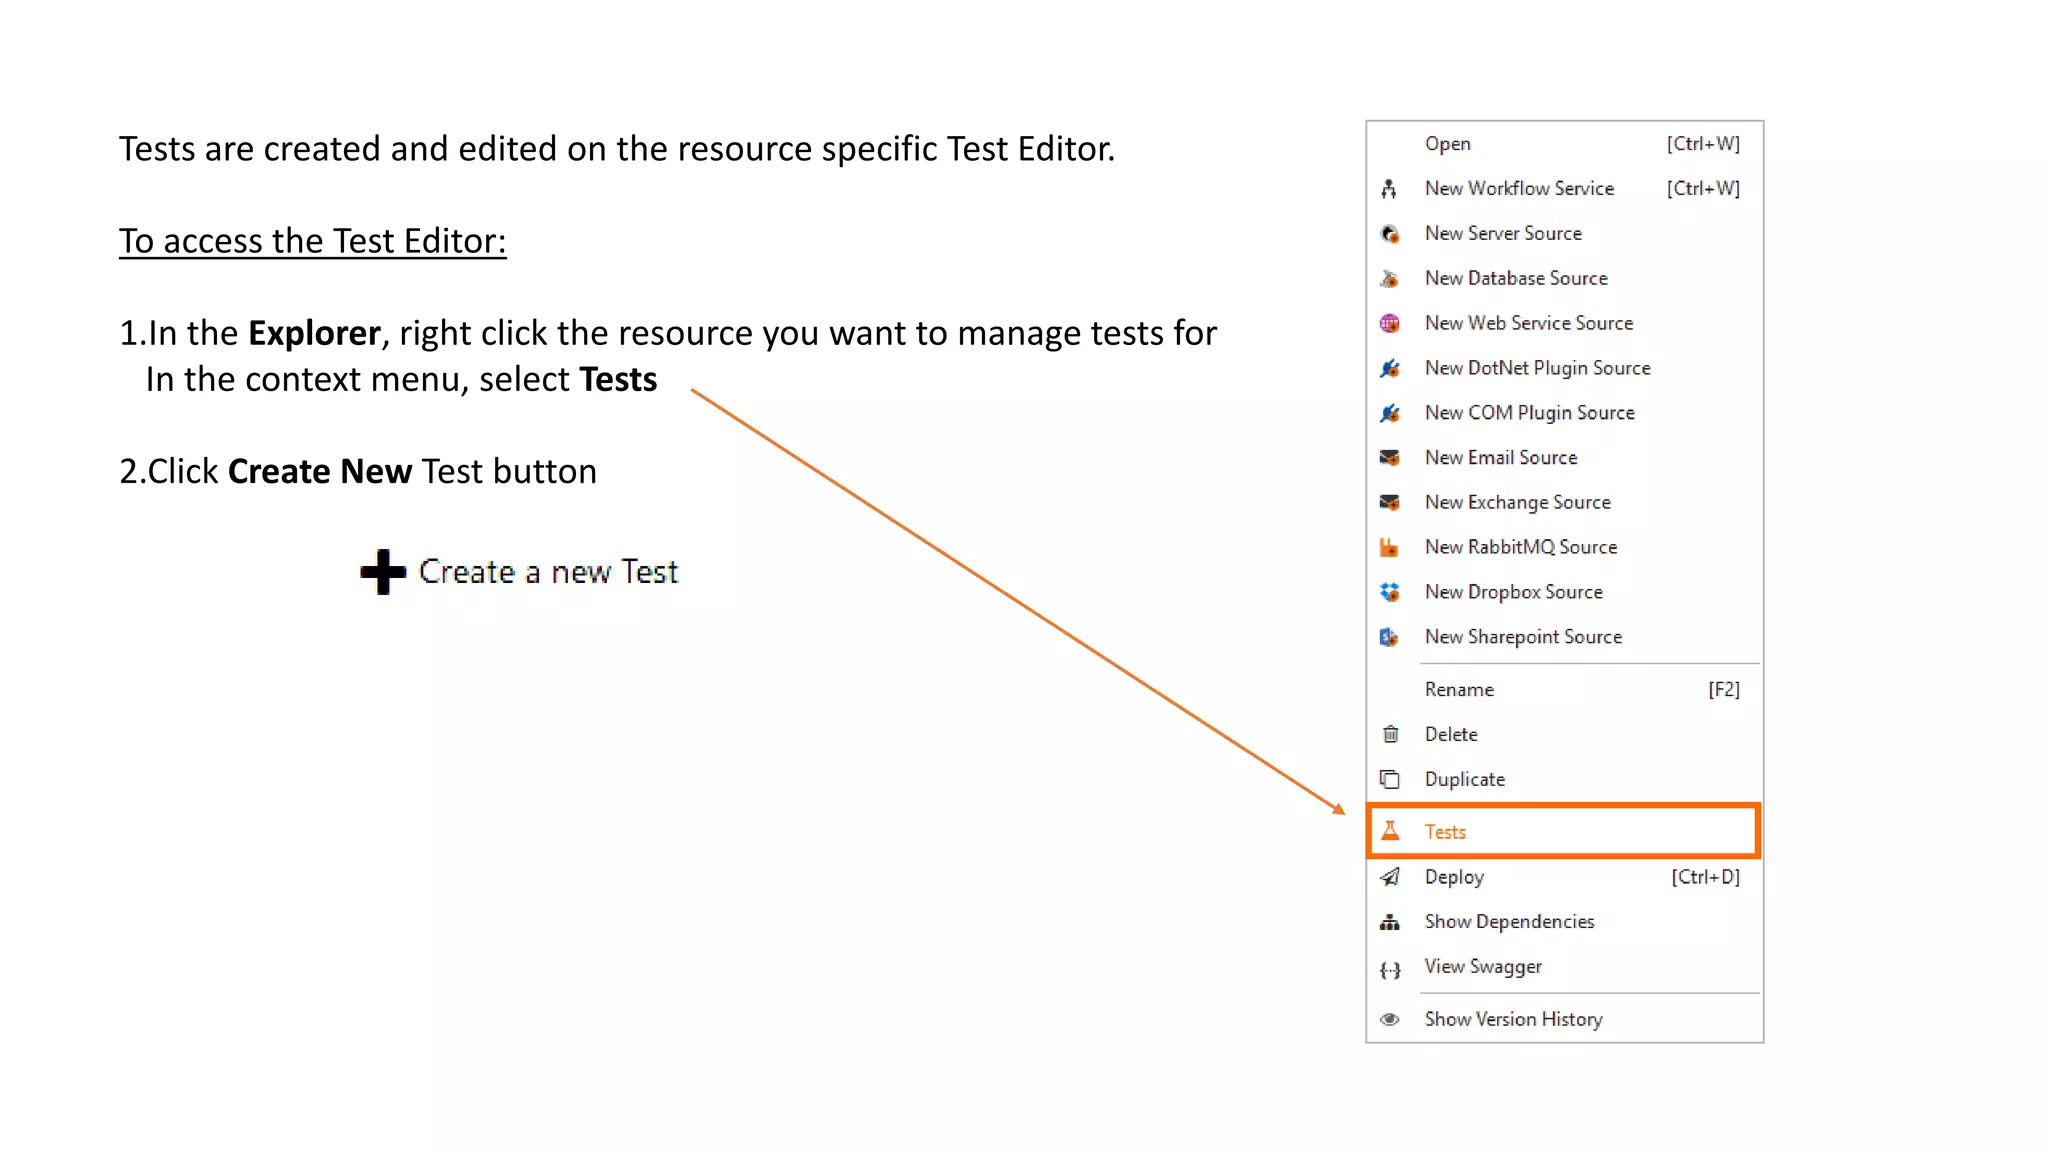Pick New Email Source menu entry
This screenshot has height=1152, width=2048.
pos(1500,457)
